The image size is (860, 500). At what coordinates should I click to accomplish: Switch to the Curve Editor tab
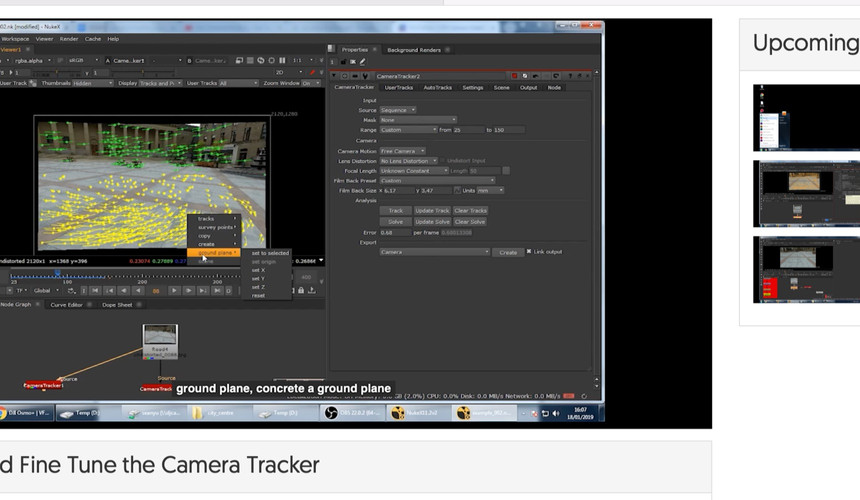[x=66, y=305]
